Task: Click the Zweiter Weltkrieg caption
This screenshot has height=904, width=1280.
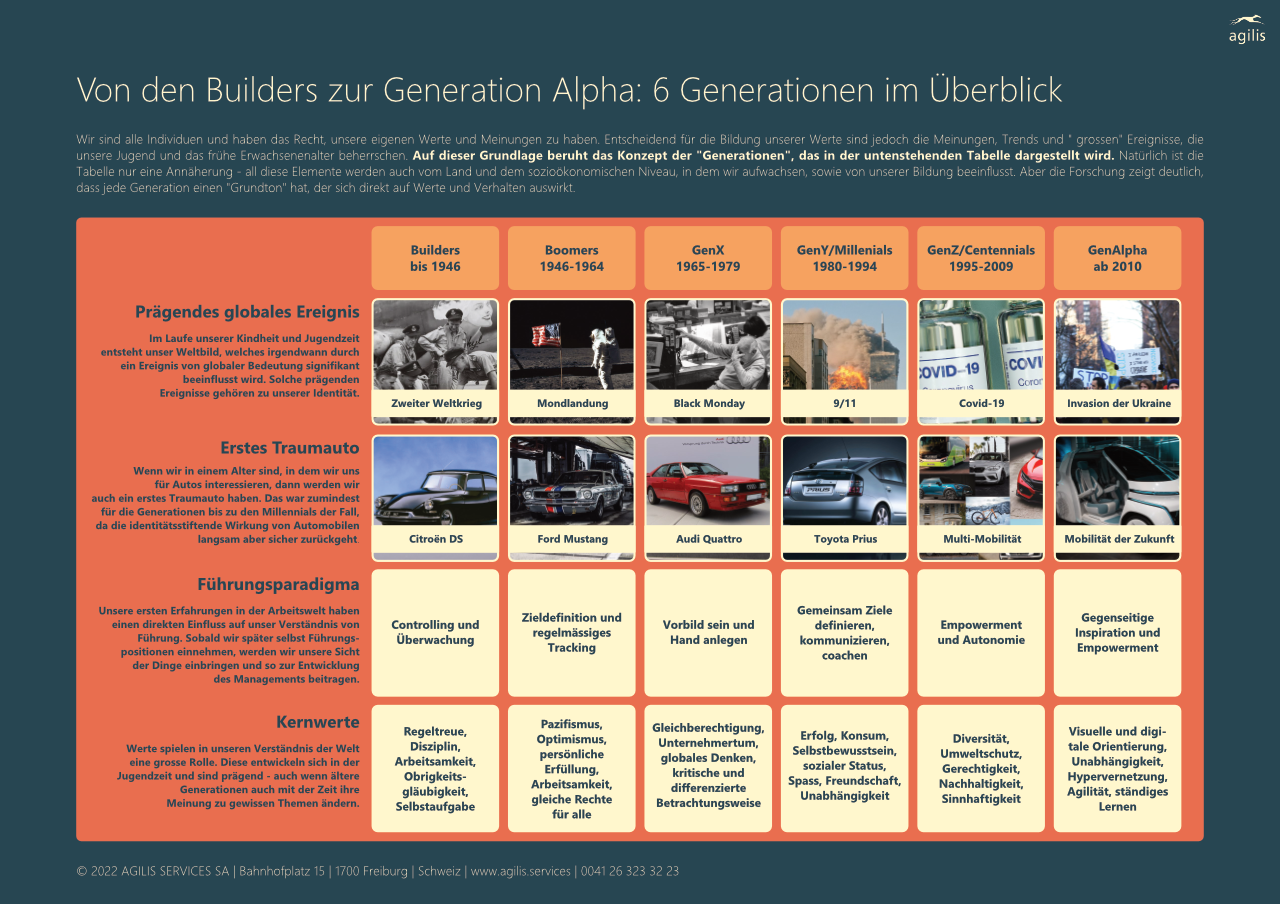Action: point(435,403)
